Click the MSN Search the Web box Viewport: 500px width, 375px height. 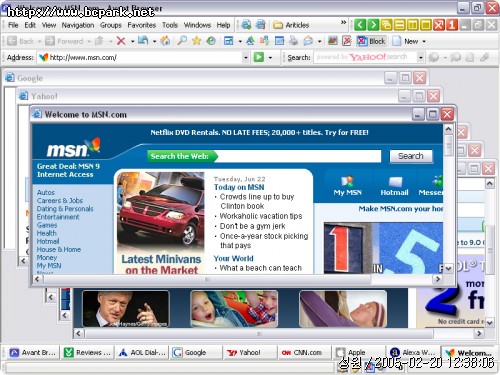coord(298,156)
